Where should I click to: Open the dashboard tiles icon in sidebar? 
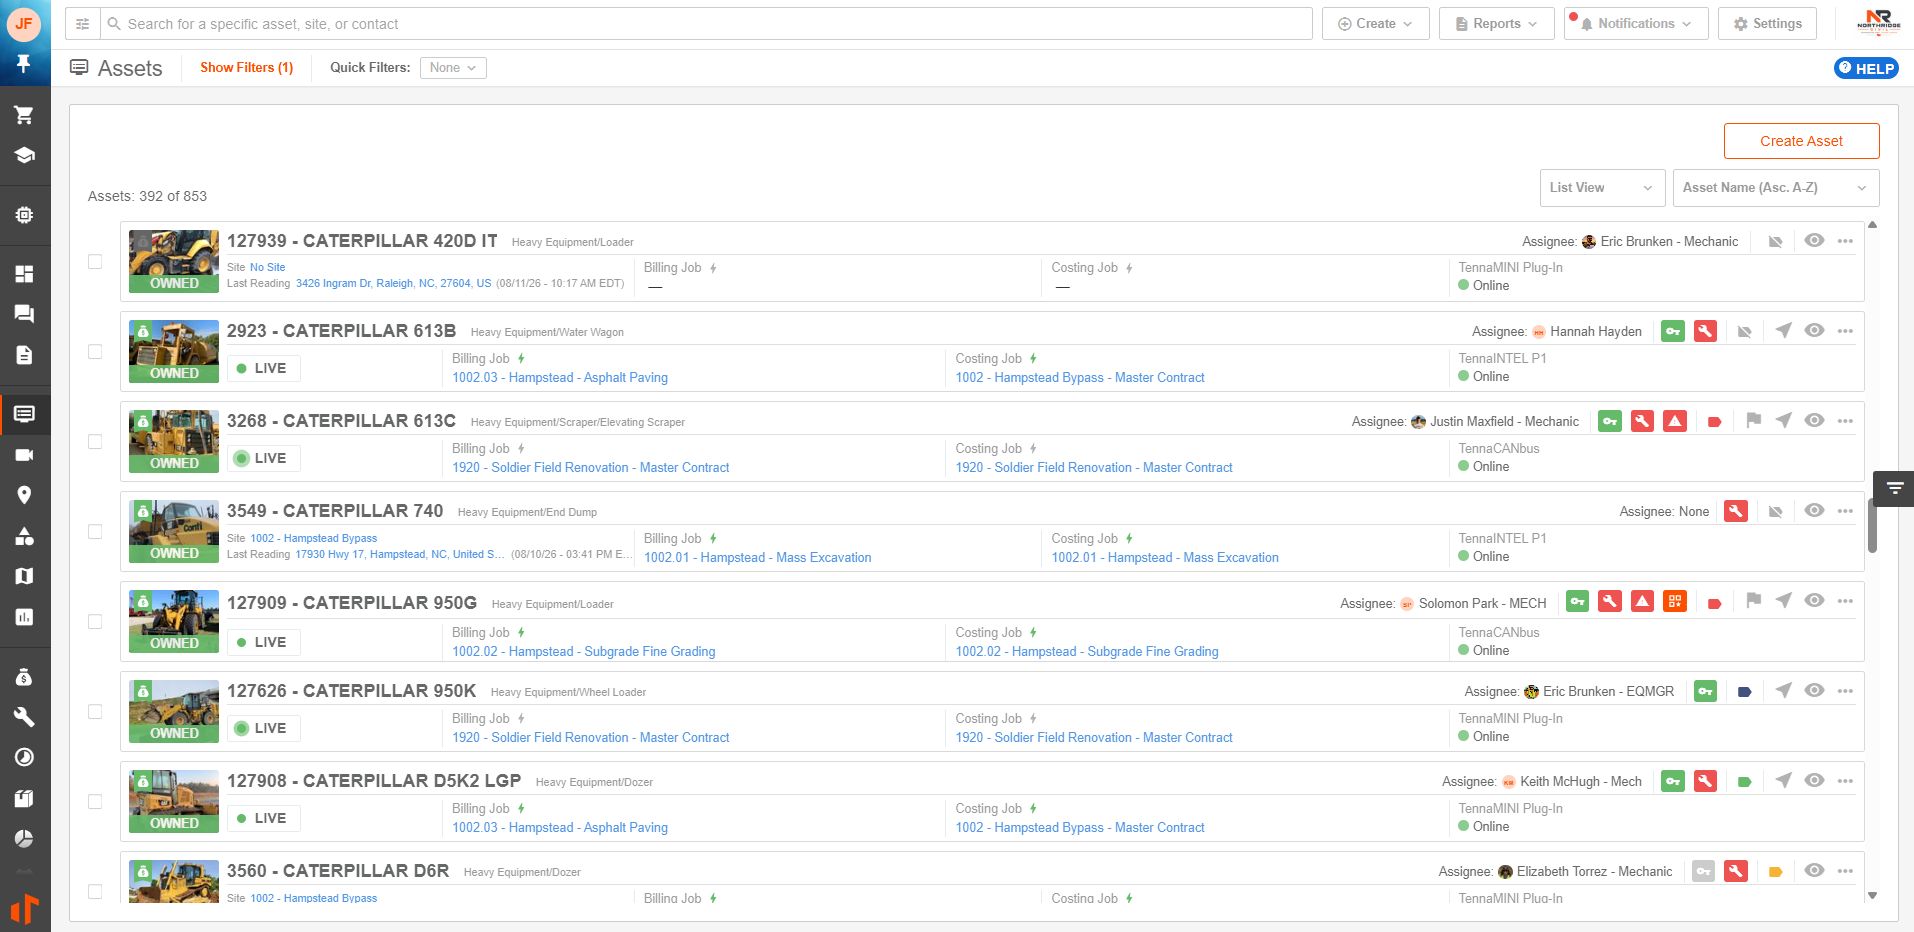coord(24,274)
